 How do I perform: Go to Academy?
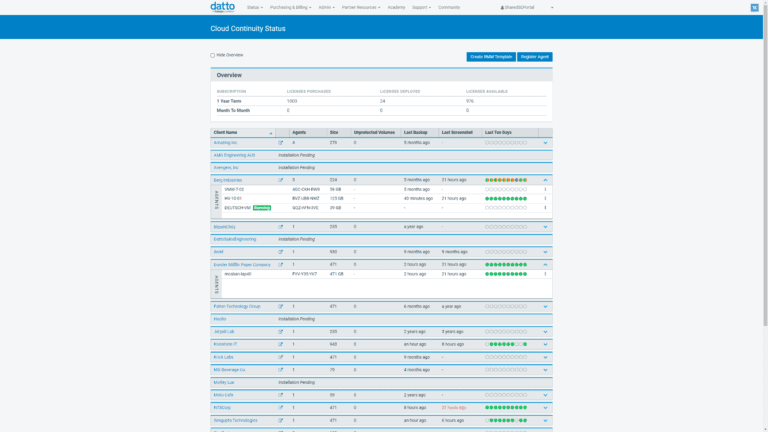point(396,7)
